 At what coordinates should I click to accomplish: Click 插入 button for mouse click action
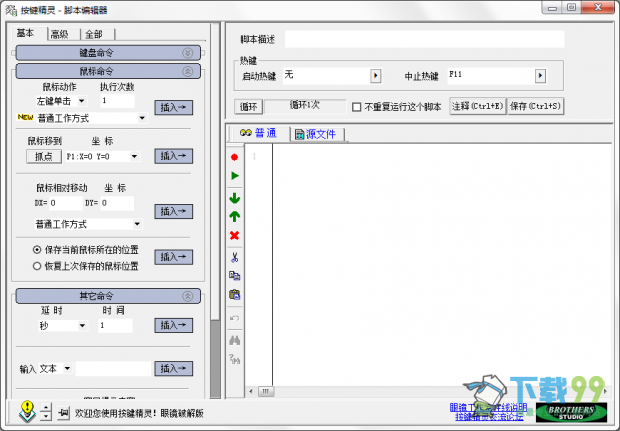[x=174, y=107]
